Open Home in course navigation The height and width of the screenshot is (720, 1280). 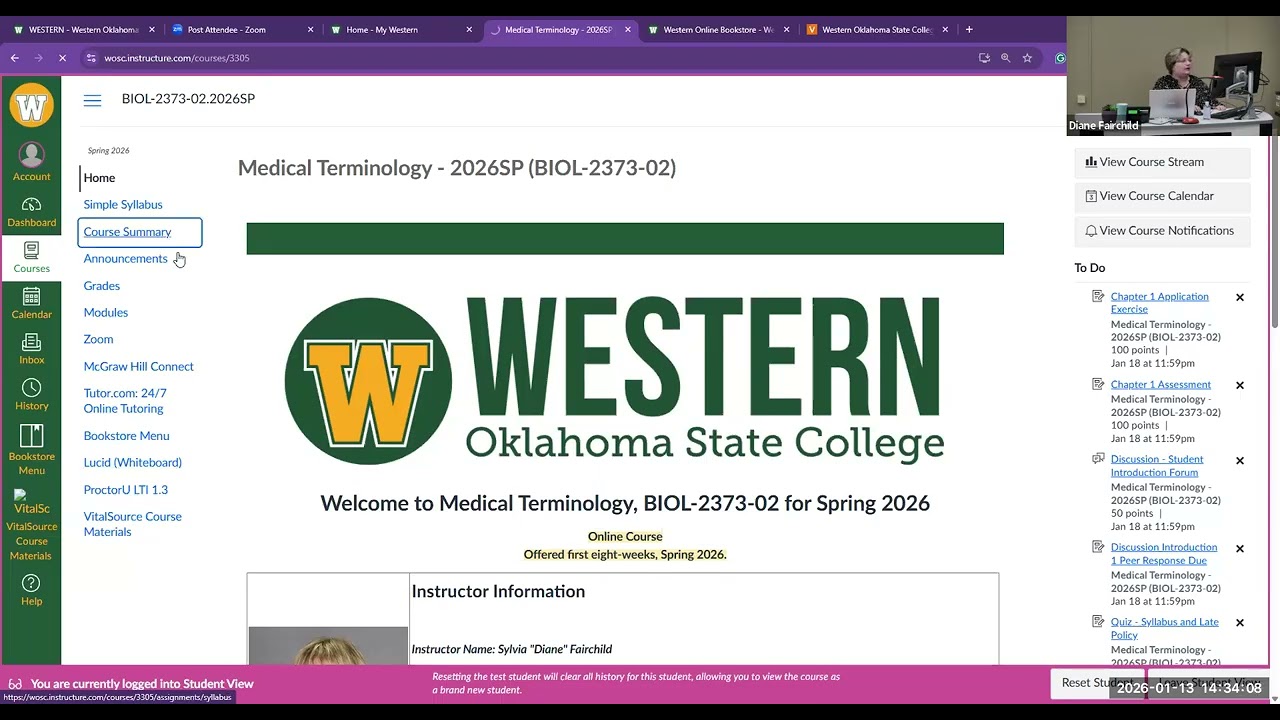click(x=99, y=178)
